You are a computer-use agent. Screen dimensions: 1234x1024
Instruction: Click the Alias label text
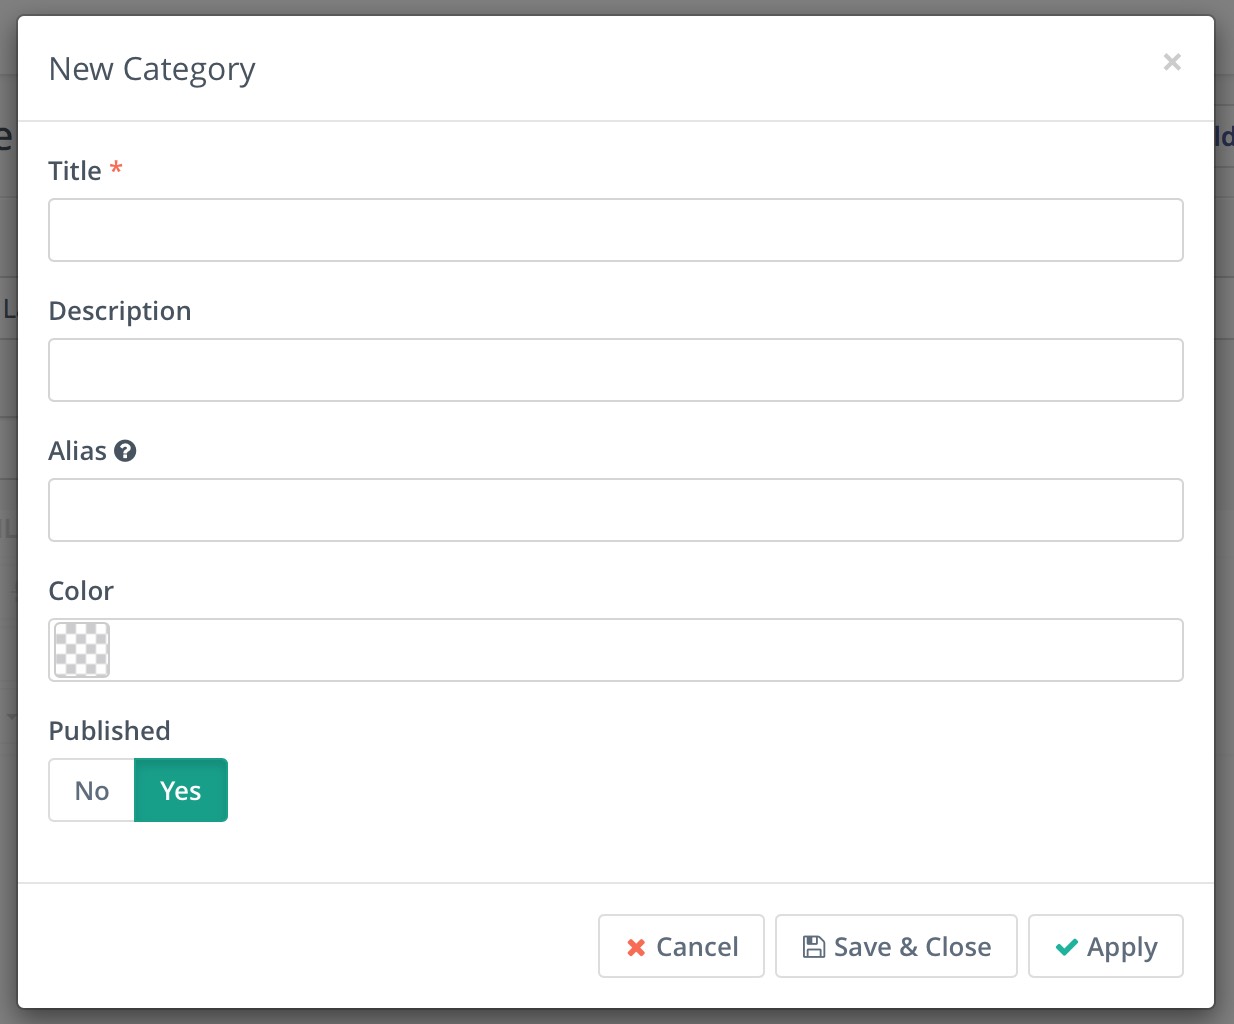click(78, 451)
